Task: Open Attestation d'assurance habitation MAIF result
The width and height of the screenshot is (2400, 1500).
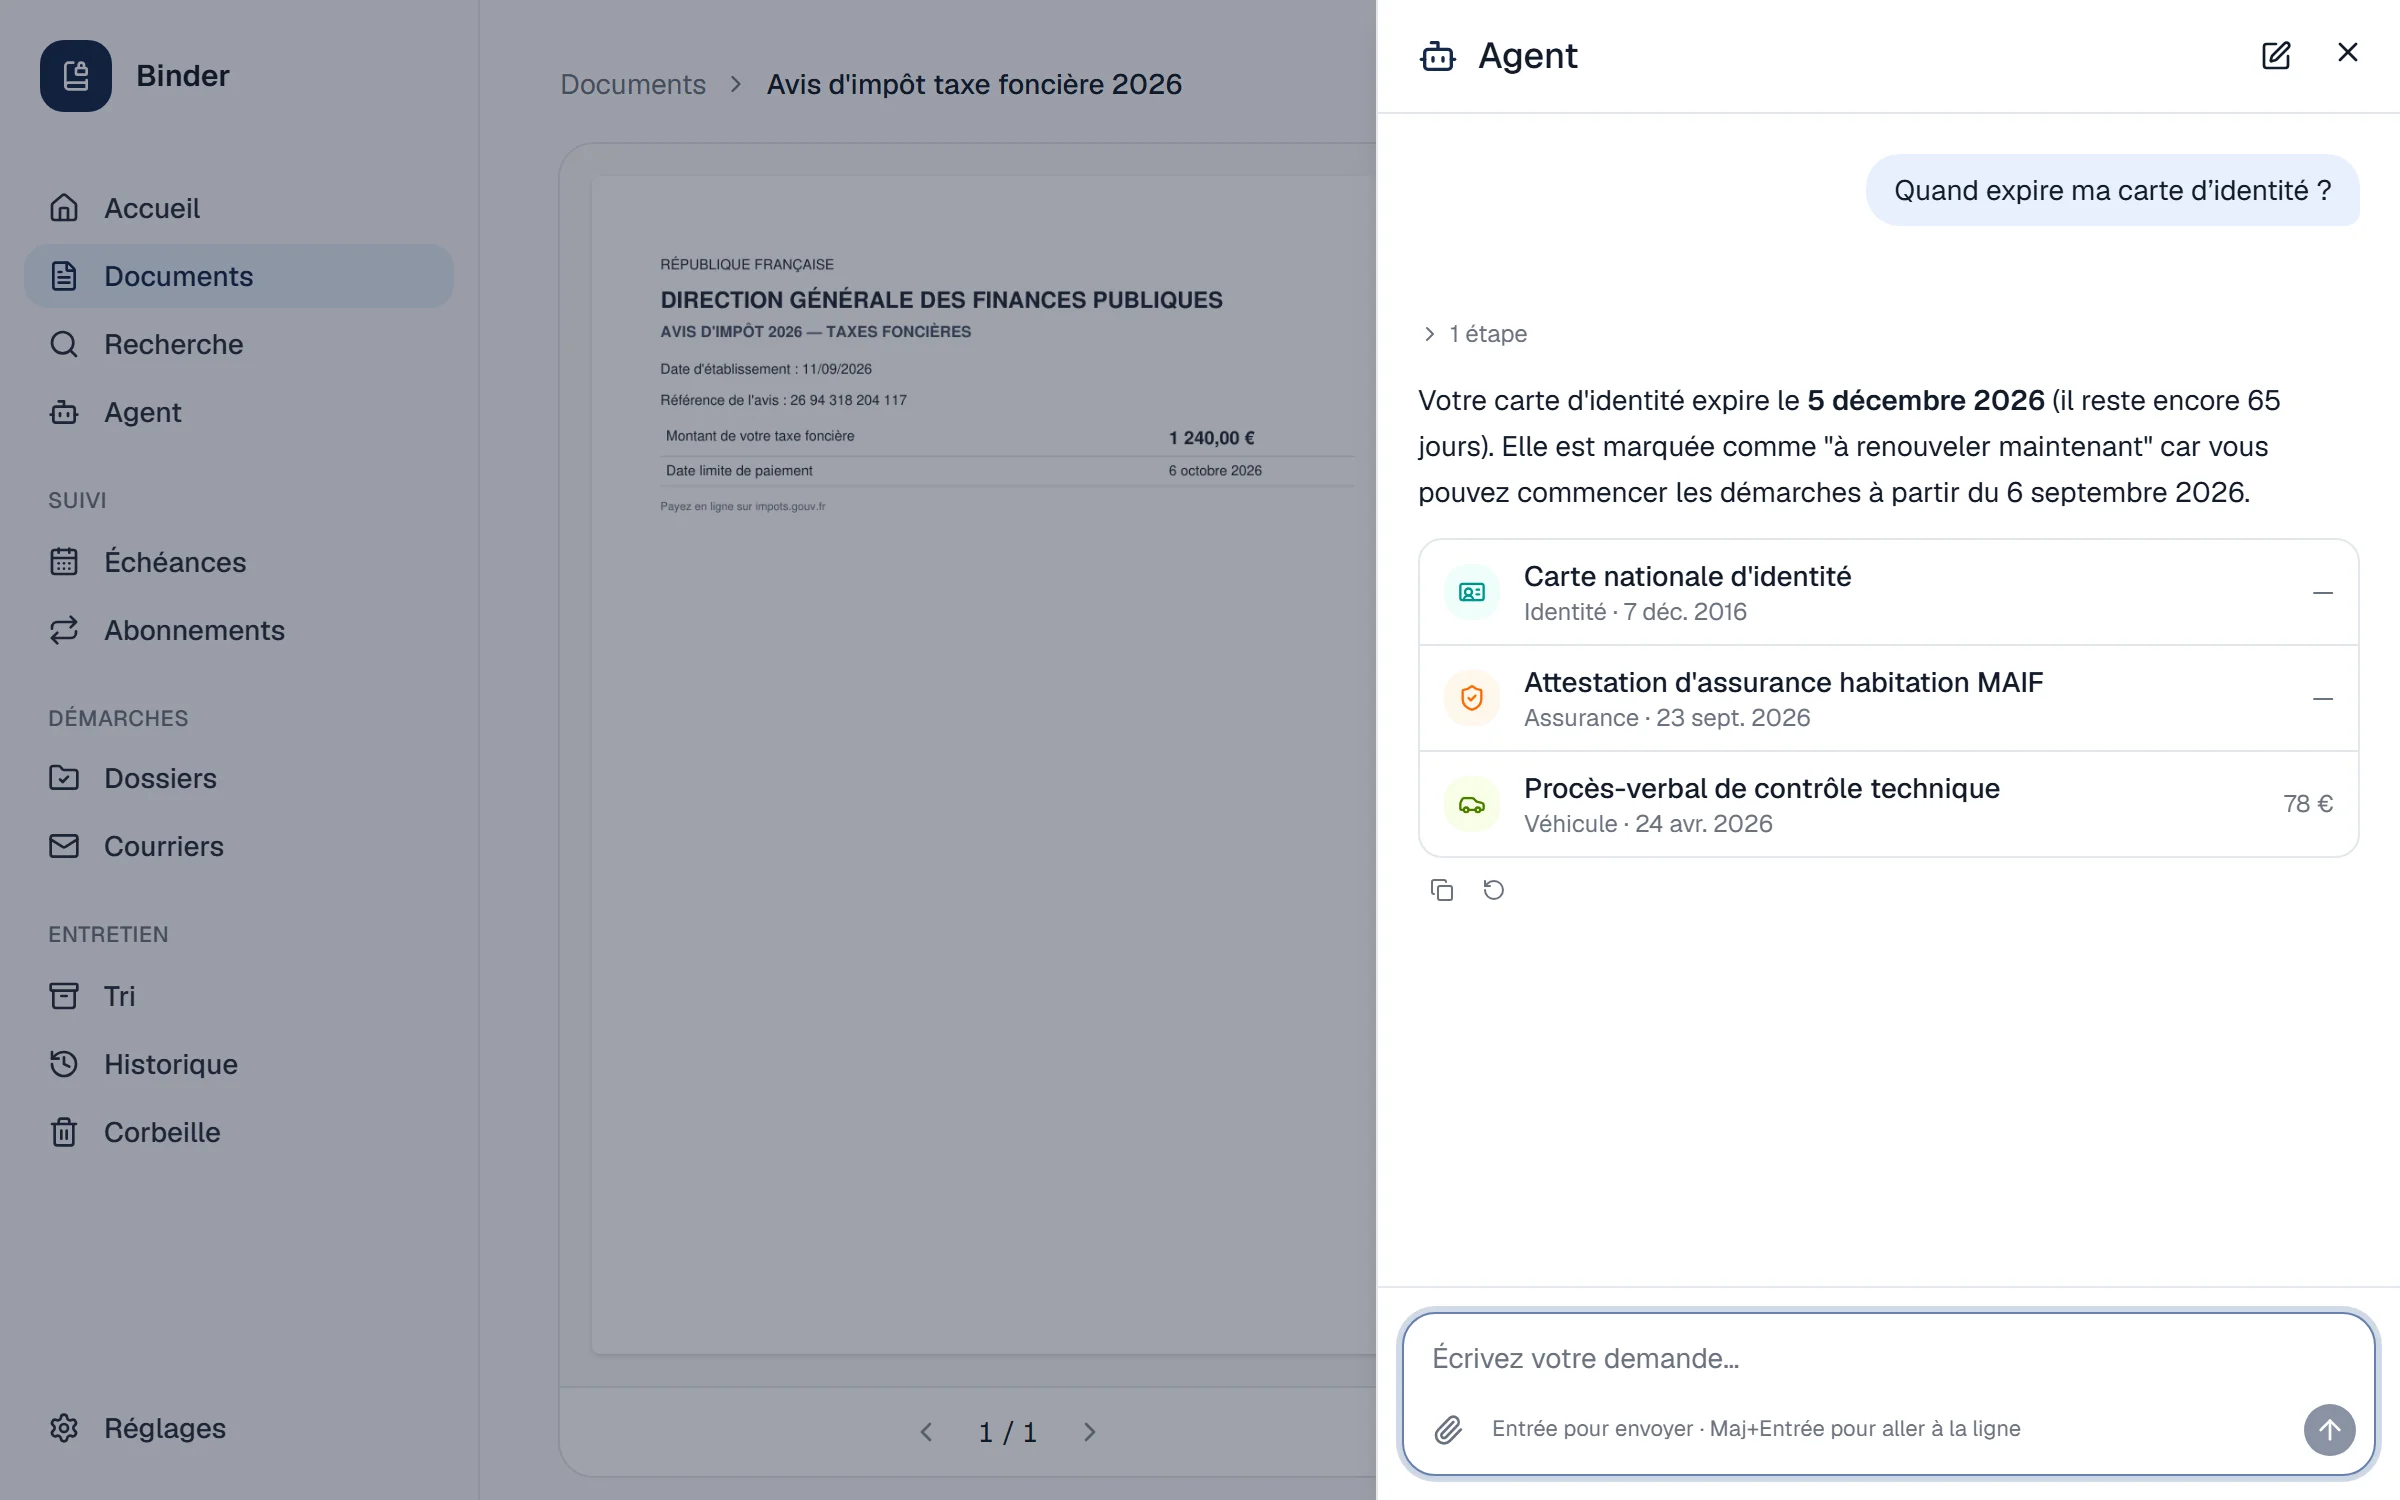Action: click(x=1888, y=699)
